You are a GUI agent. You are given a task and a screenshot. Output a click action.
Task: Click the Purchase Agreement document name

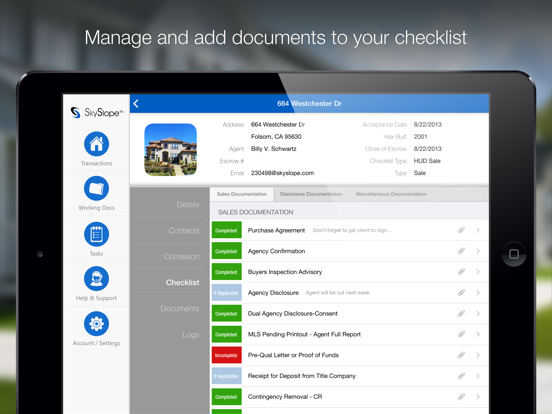[x=276, y=230]
